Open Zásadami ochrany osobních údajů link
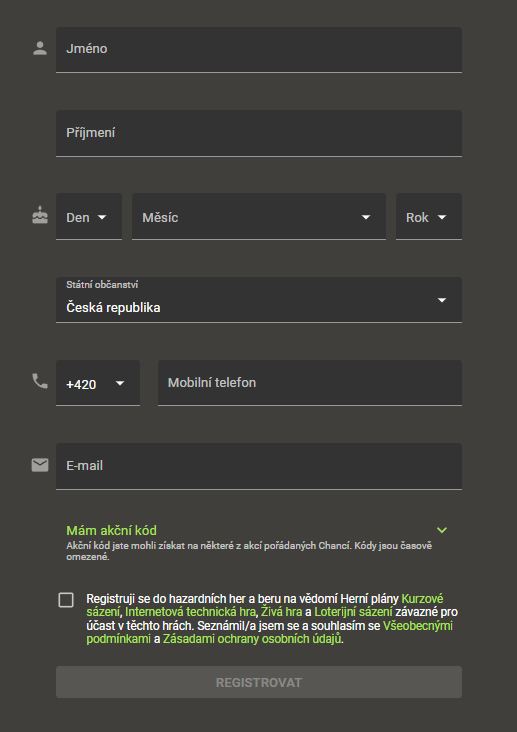 coord(252,639)
